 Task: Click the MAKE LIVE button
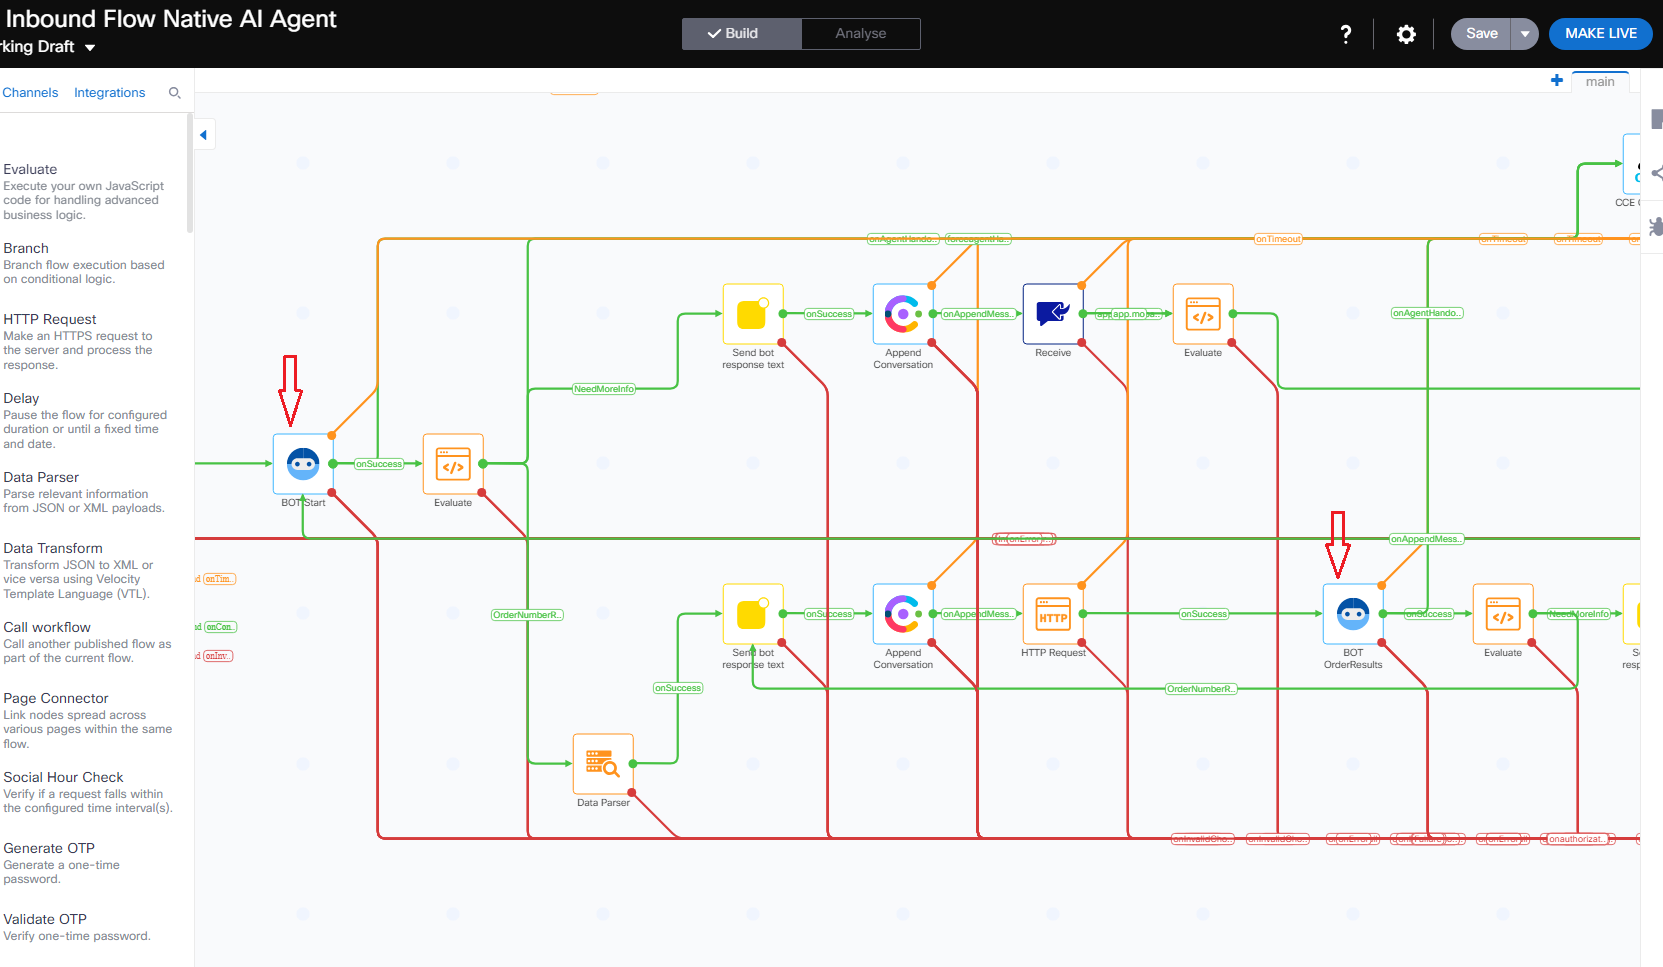coord(1600,34)
